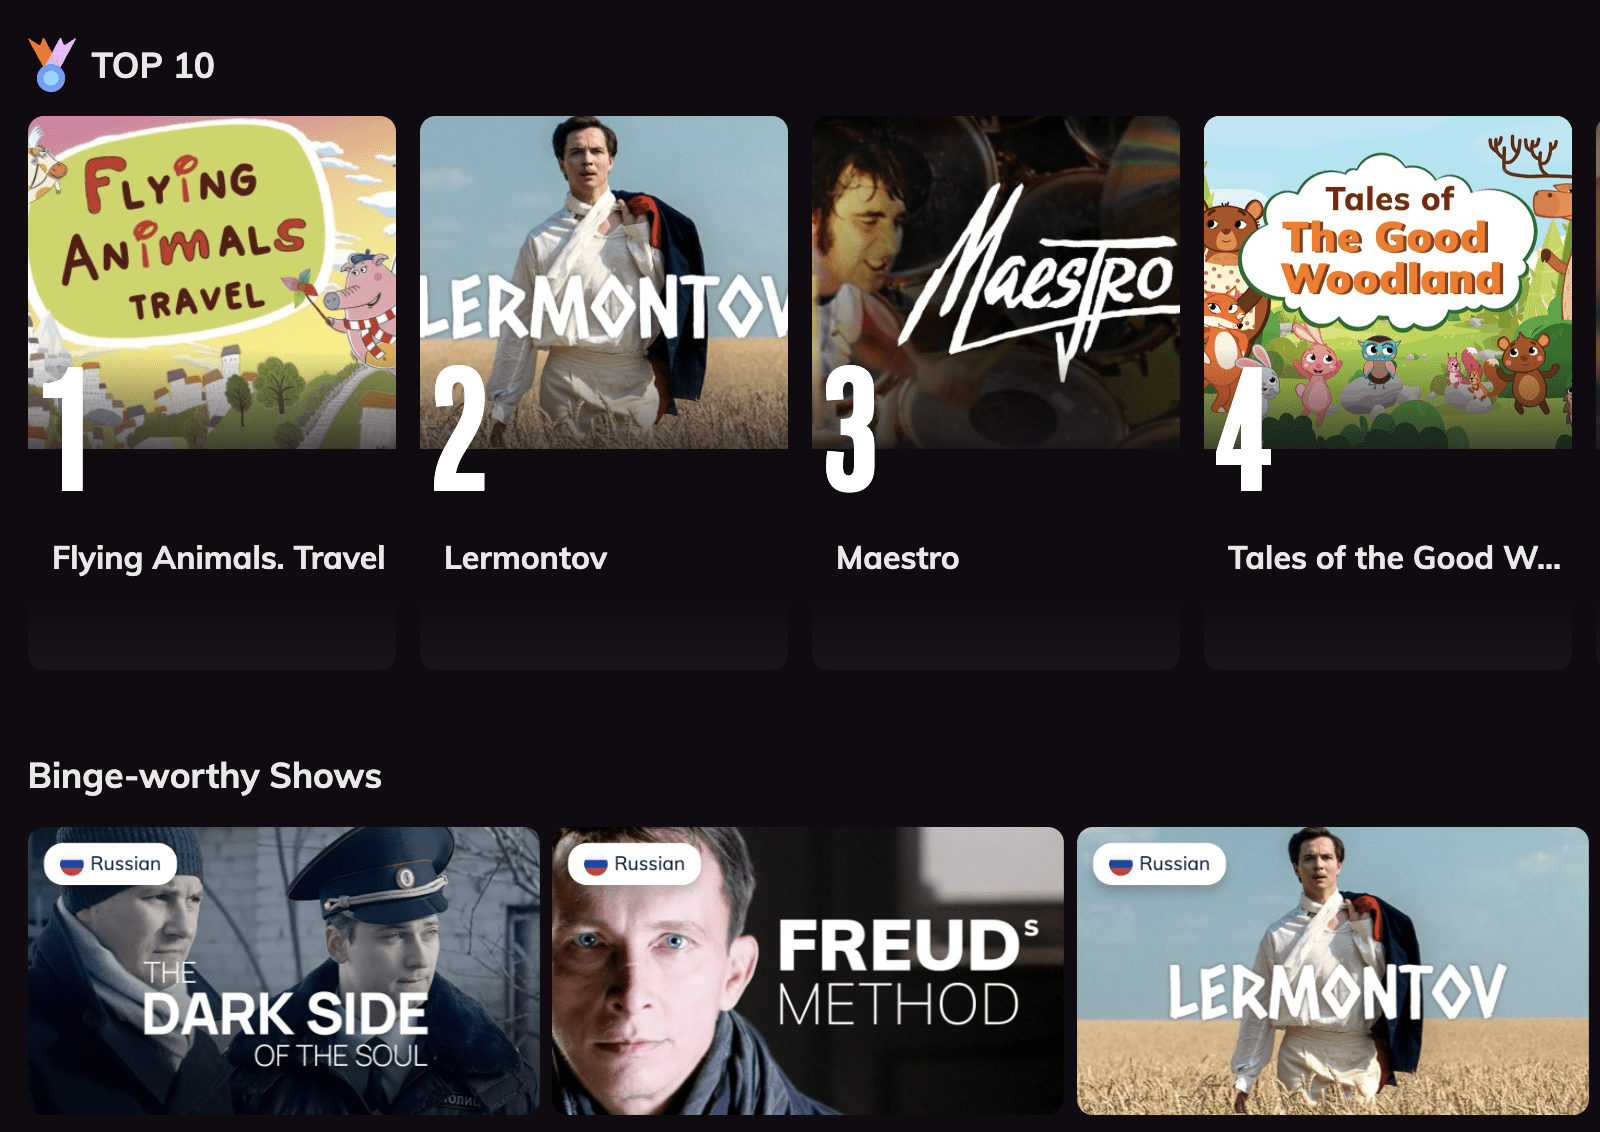Click the Russian flag on Freud's Method card
The height and width of the screenshot is (1132, 1600).
(x=596, y=865)
